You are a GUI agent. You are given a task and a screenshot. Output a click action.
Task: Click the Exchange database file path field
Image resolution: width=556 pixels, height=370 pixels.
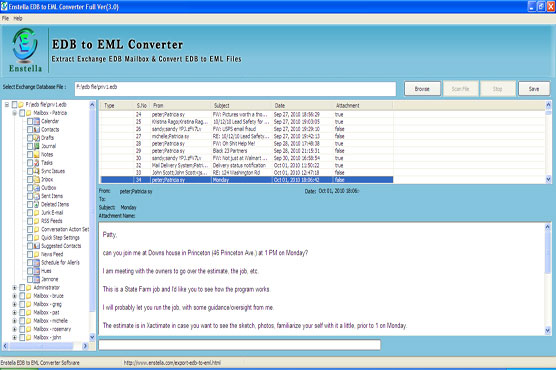[235, 89]
